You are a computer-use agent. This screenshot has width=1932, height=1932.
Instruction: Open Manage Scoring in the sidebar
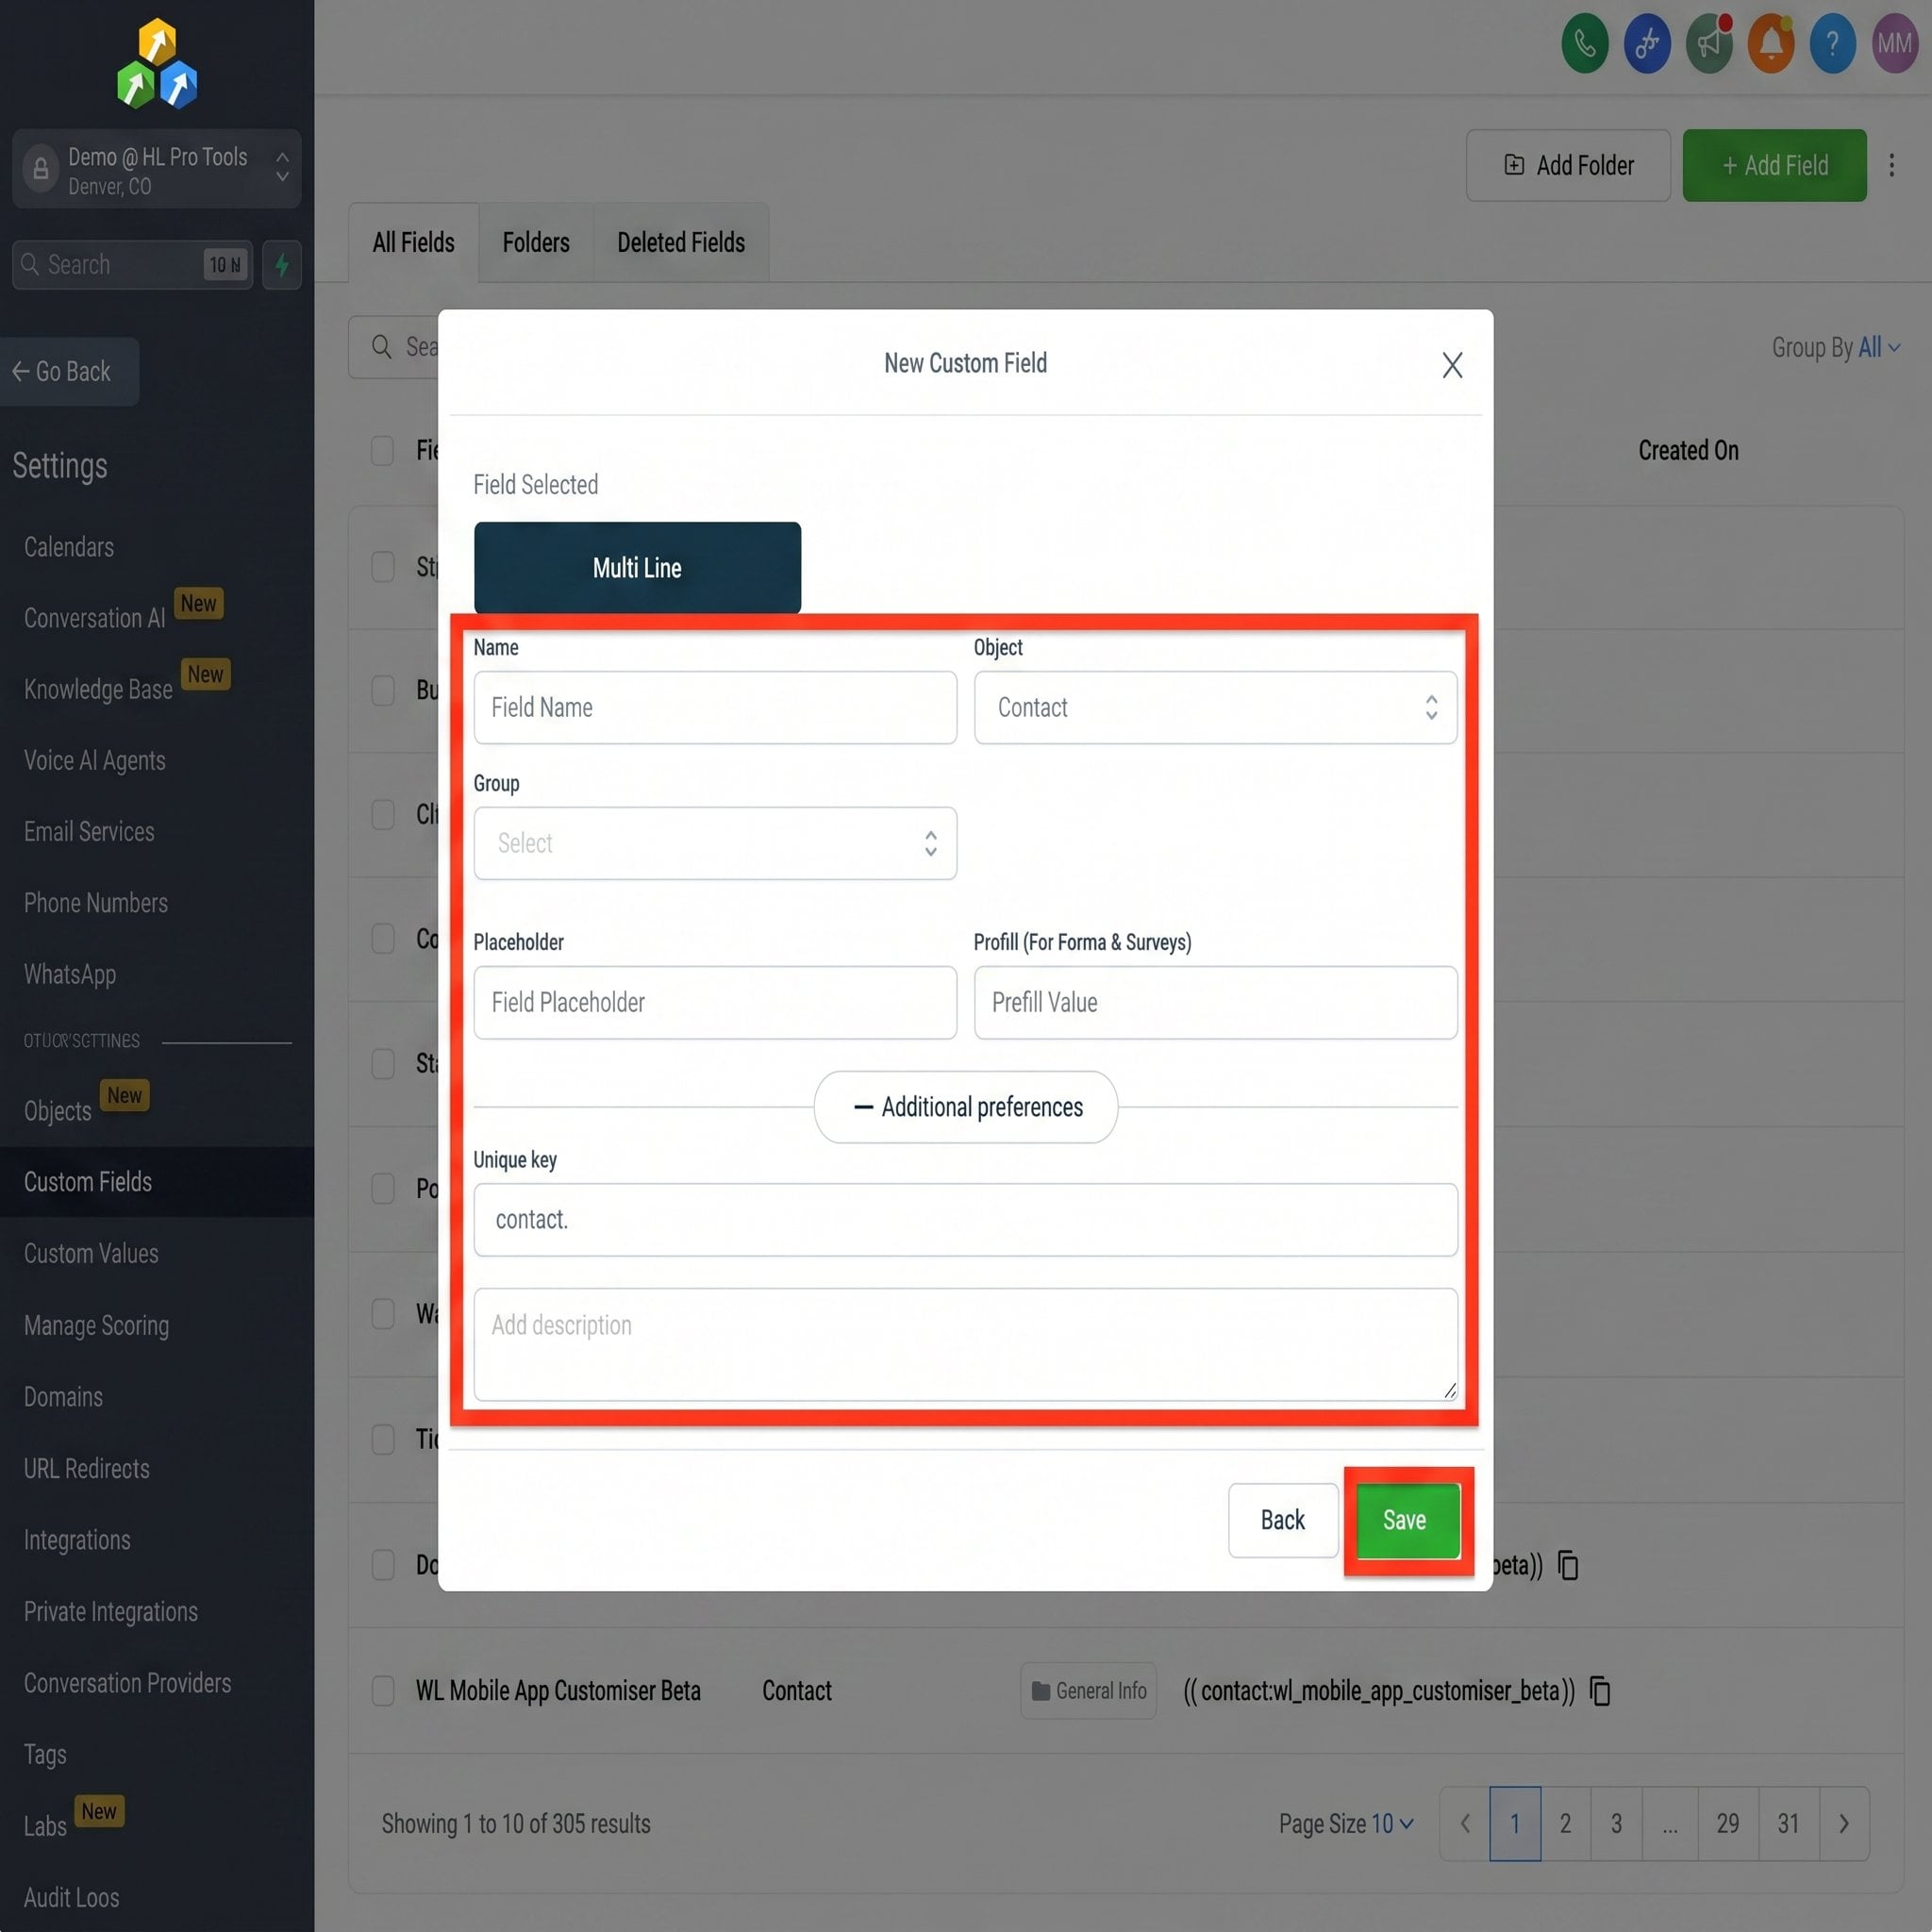(96, 1325)
